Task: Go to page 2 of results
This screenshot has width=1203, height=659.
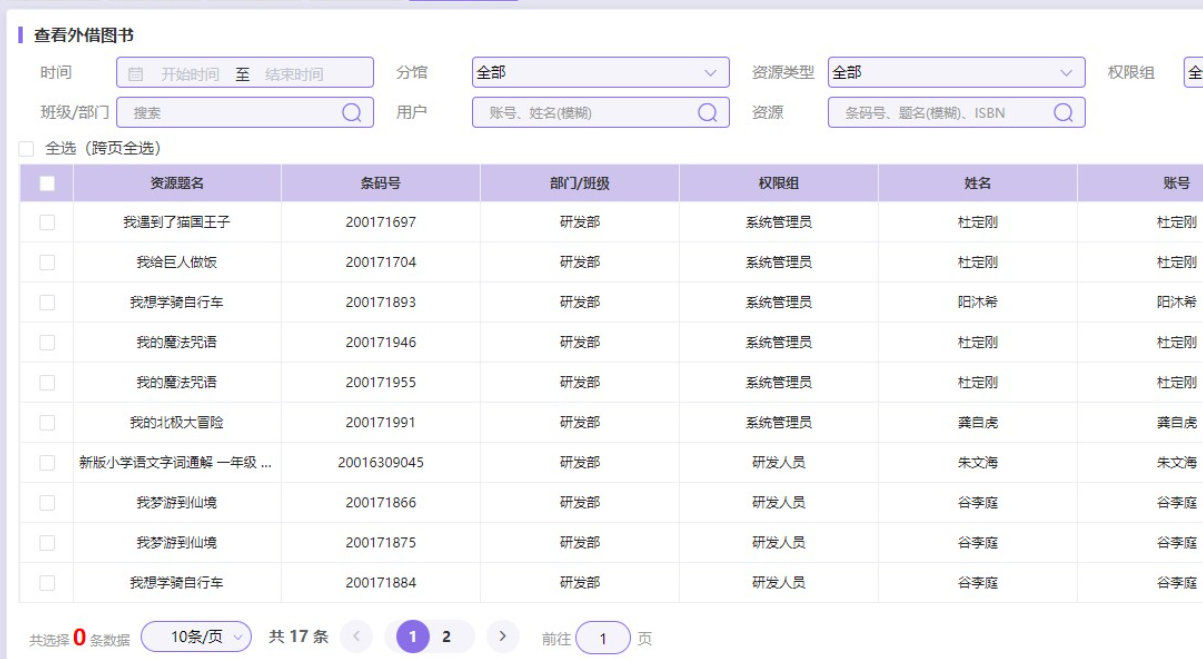Action: click(447, 636)
